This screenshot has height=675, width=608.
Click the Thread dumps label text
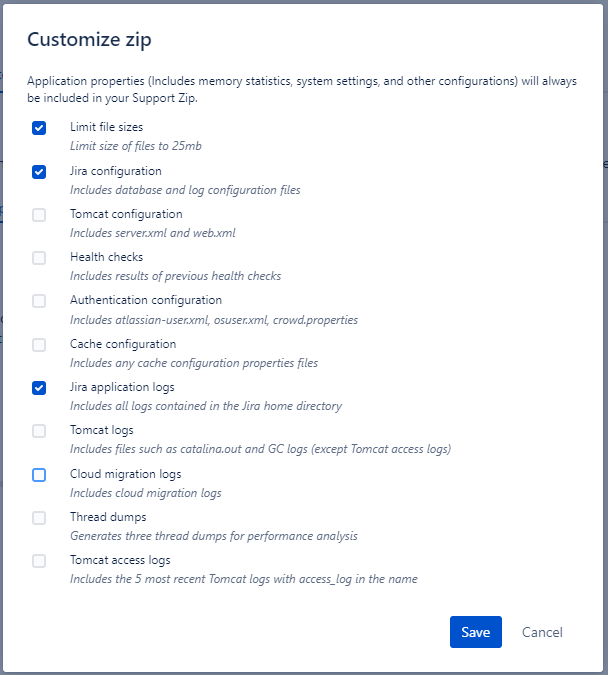pyautogui.click(x=108, y=517)
